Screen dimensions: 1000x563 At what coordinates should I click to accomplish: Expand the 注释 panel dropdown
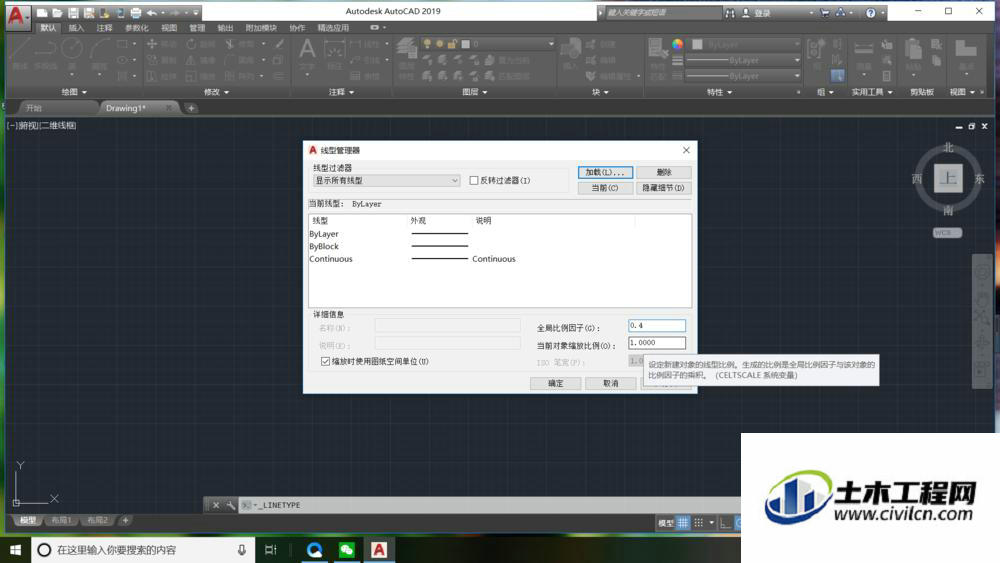tap(341, 92)
